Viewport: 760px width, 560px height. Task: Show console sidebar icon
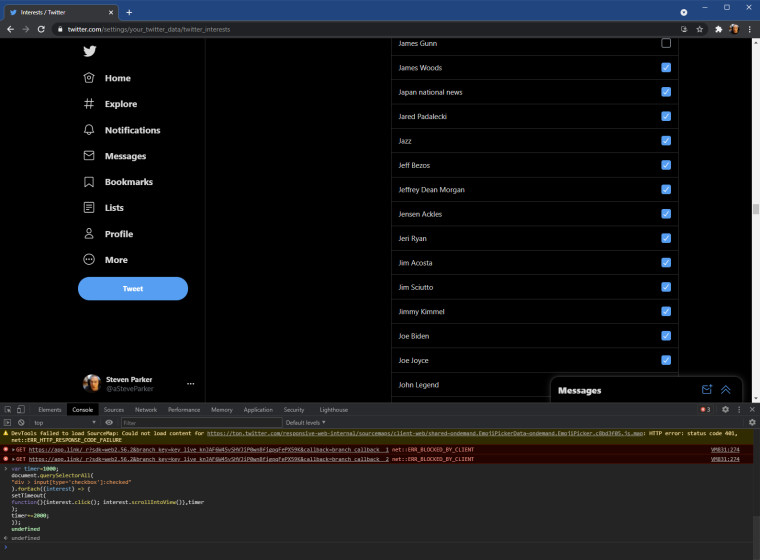[x=7, y=422]
